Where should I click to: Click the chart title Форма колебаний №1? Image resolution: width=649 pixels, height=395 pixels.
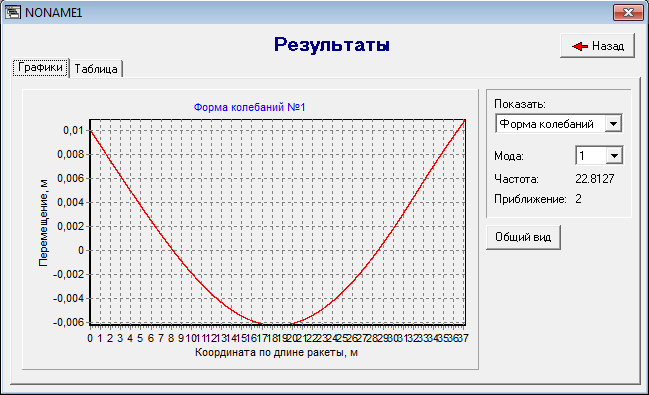click(250, 107)
